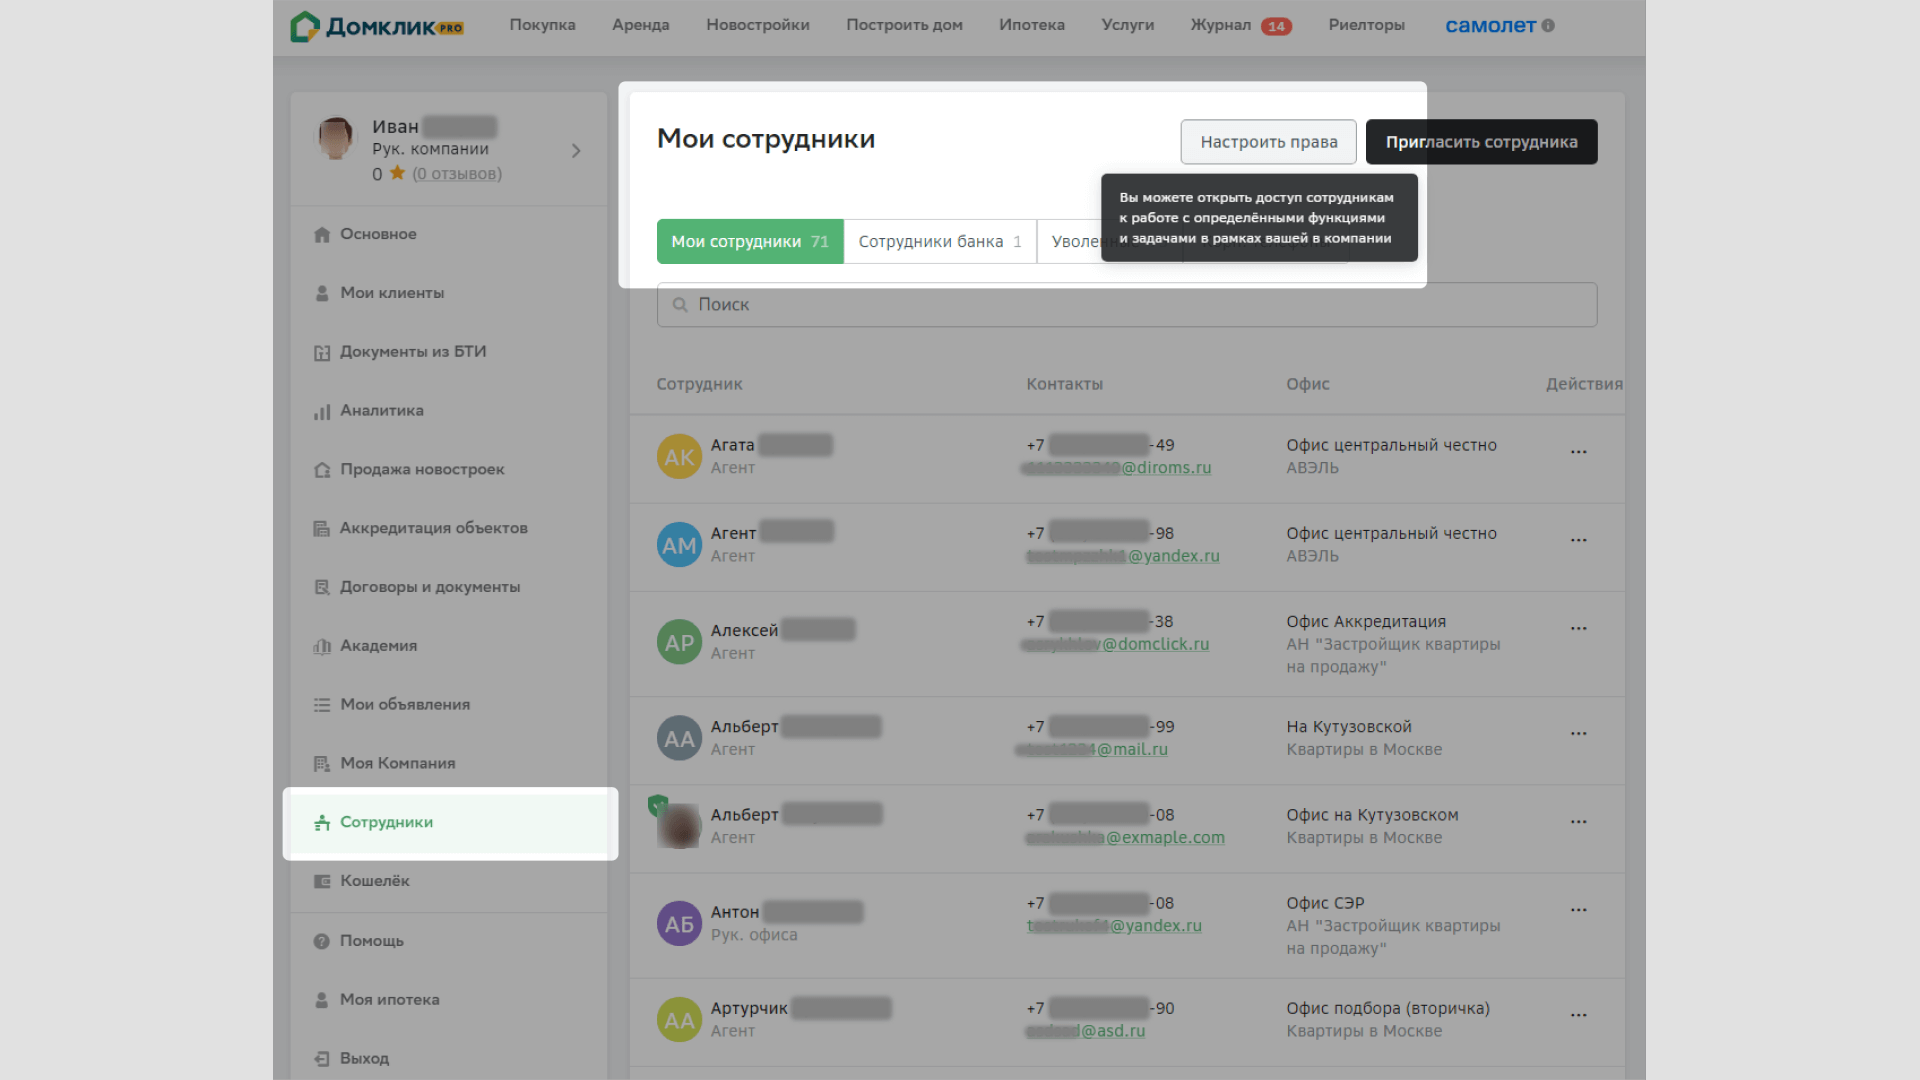Open the Основное home icon
This screenshot has height=1080, width=1920.
click(x=322, y=234)
